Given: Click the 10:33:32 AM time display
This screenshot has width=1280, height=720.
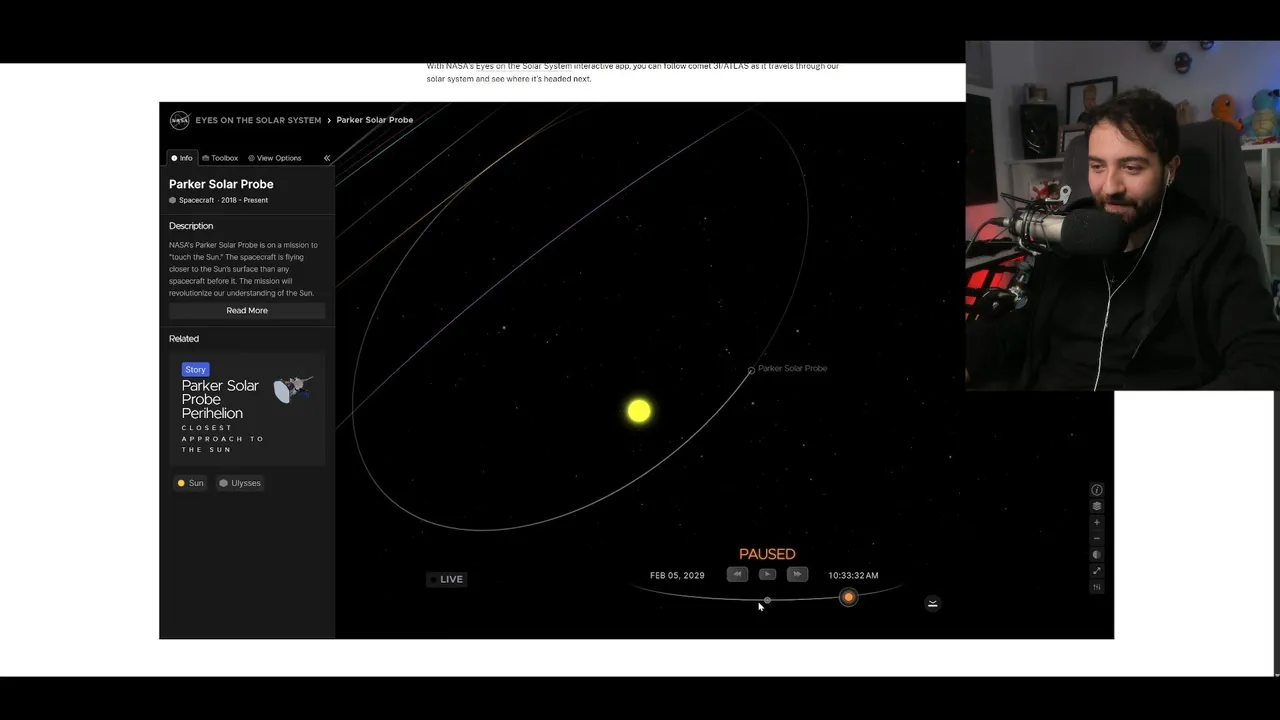Looking at the screenshot, I should [x=853, y=576].
